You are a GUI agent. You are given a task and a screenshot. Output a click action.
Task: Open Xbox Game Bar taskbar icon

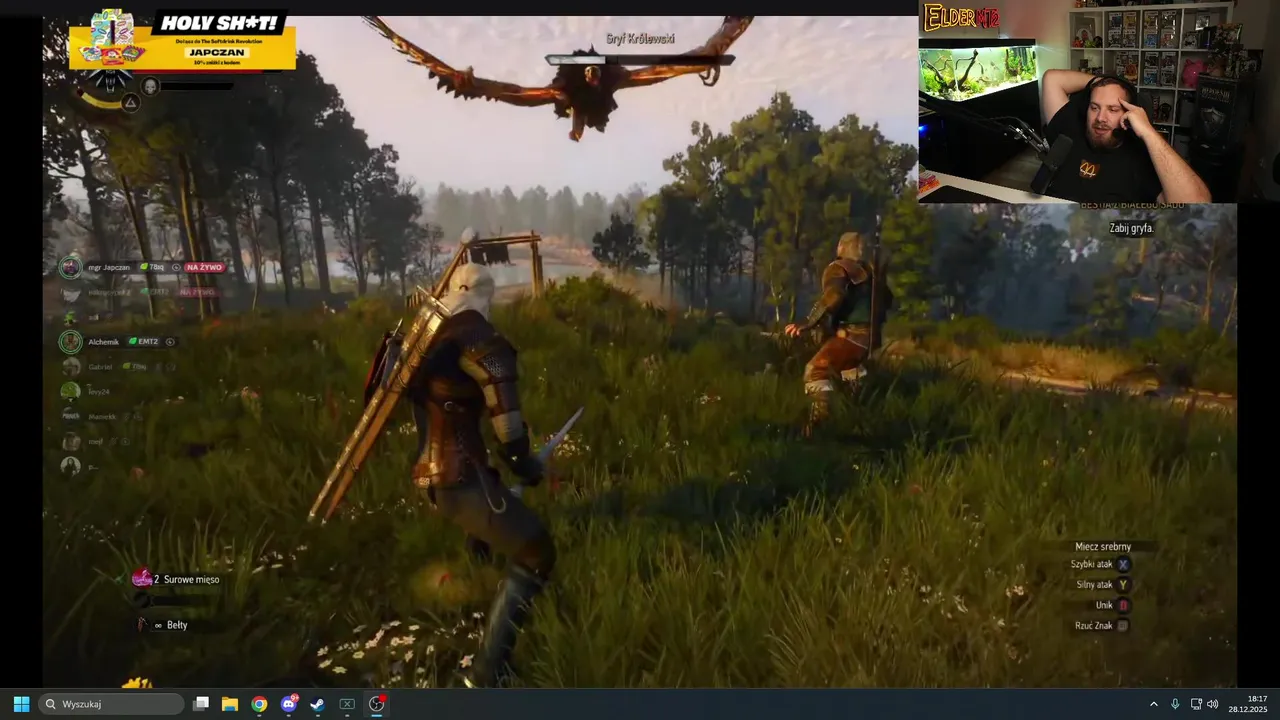pyautogui.click(x=347, y=704)
